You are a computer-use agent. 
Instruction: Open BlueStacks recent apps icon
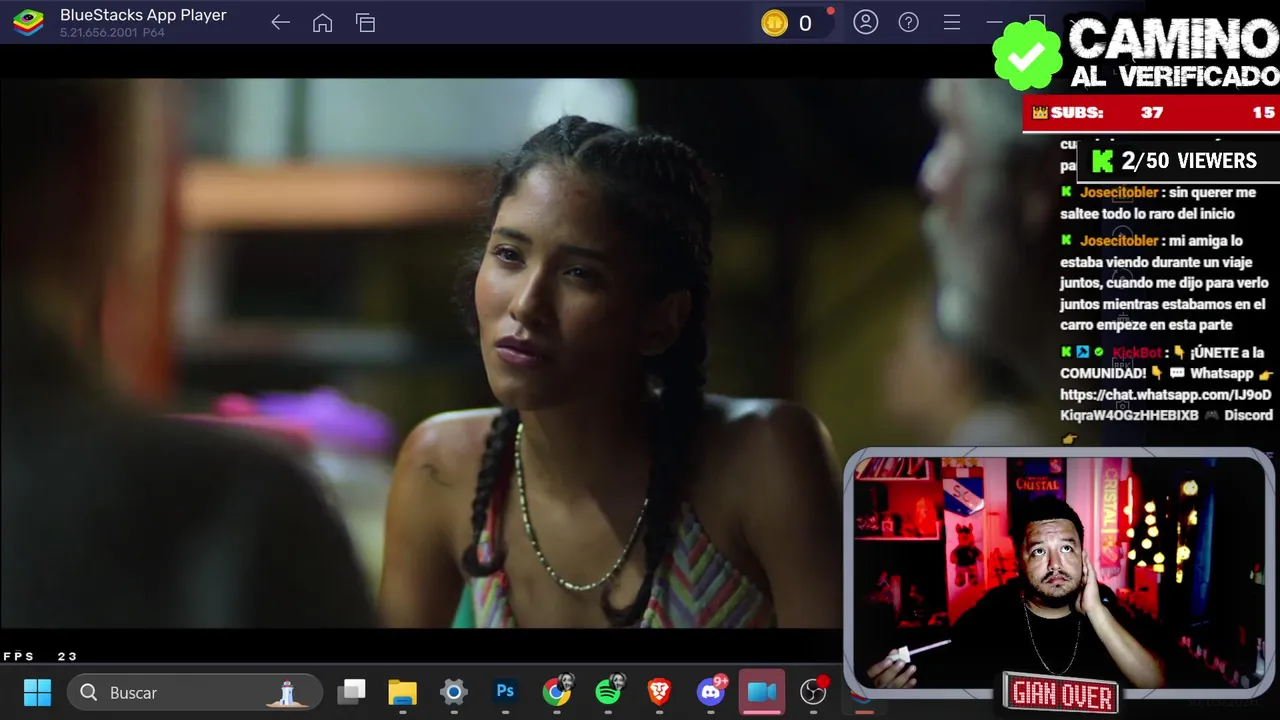pyautogui.click(x=365, y=23)
